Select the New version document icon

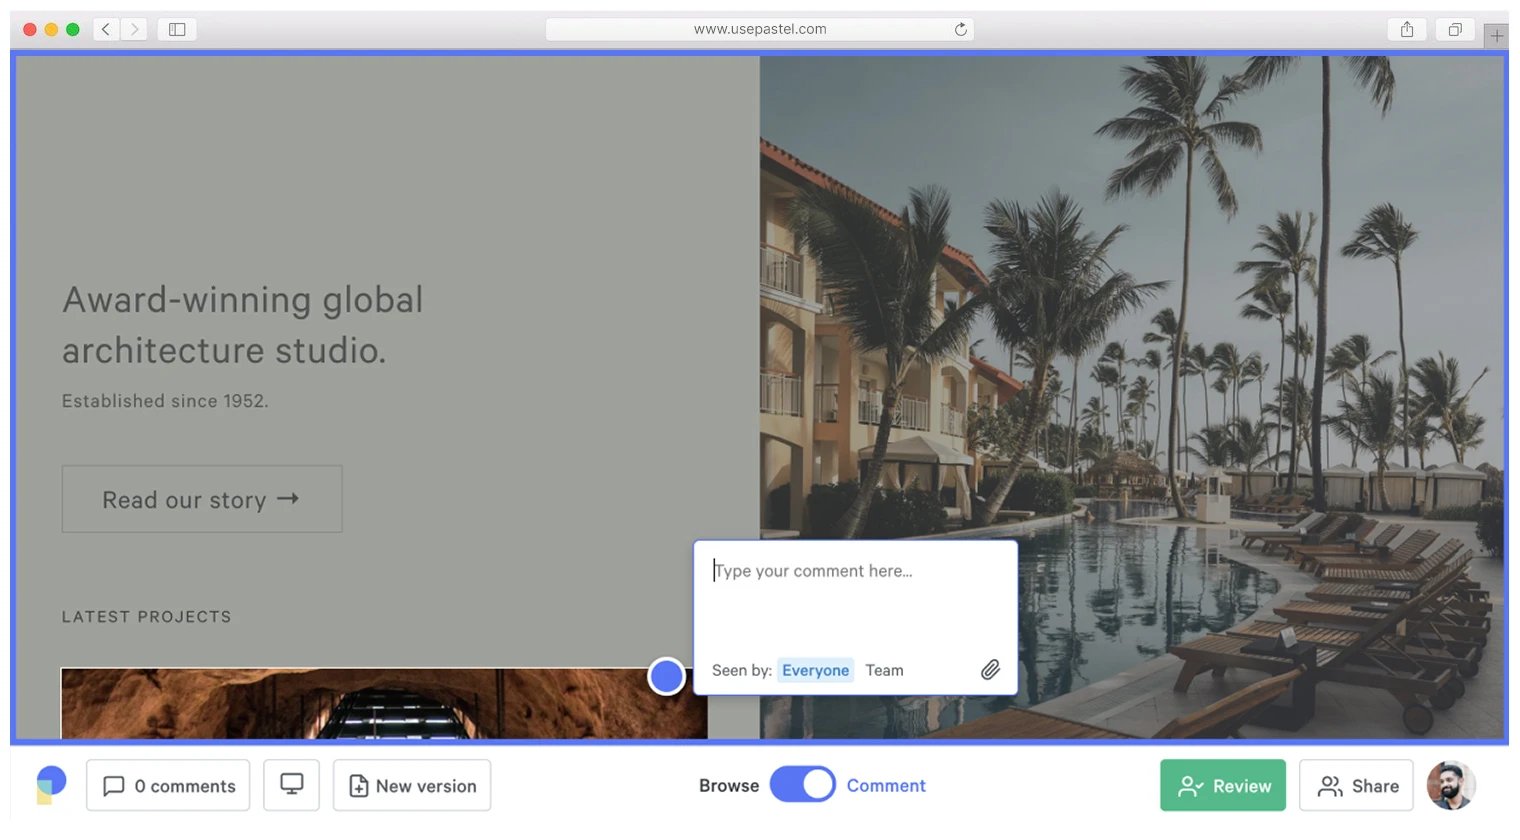(x=357, y=786)
